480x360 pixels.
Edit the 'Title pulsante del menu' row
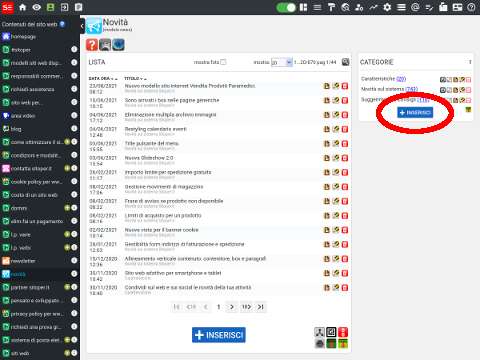[336, 143]
